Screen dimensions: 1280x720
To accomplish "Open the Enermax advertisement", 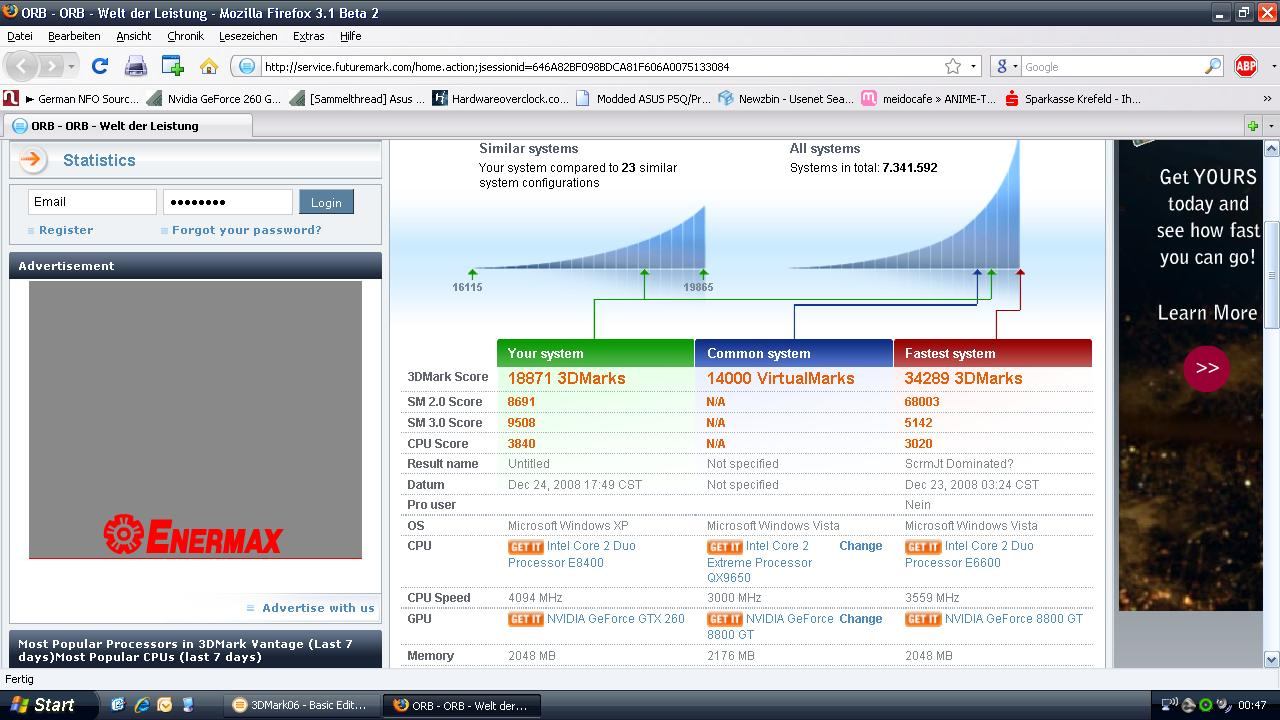I will 195,420.
